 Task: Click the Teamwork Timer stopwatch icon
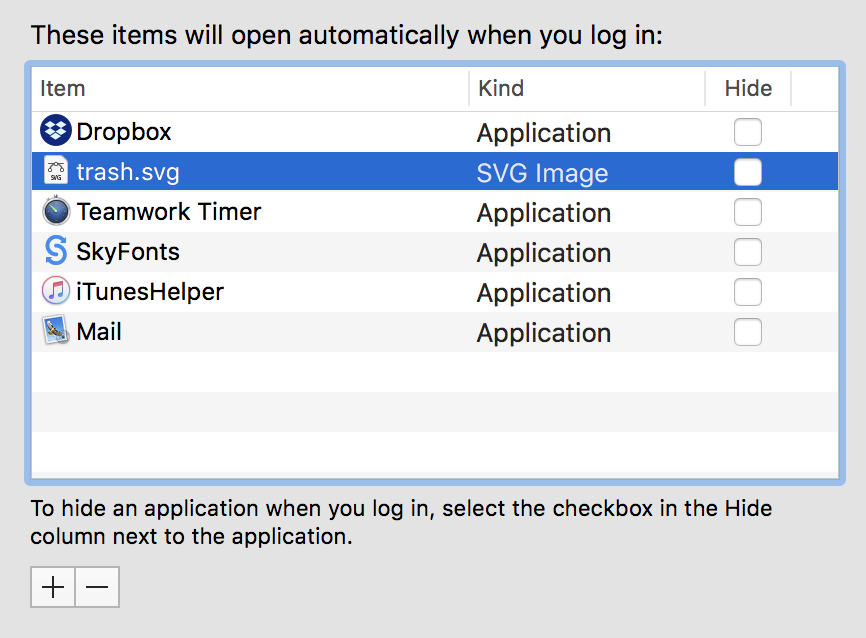click(56, 211)
